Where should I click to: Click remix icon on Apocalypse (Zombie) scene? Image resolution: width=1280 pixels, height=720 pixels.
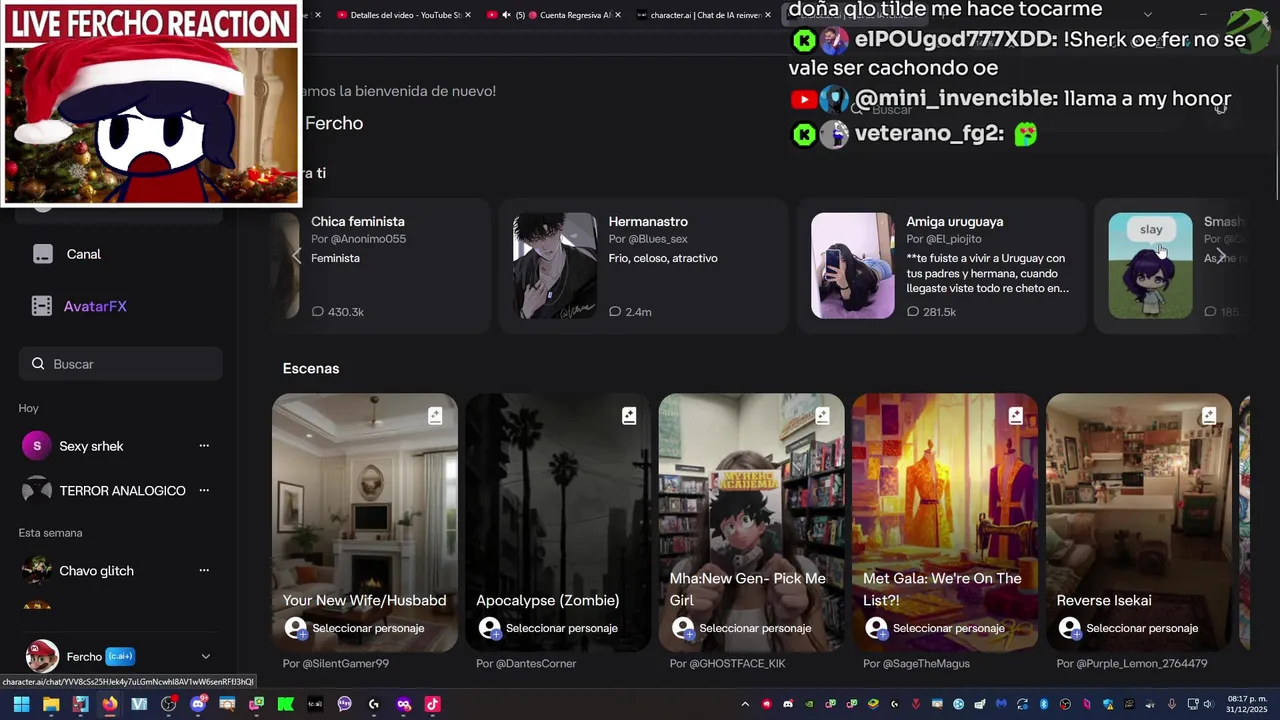click(629, 416)
